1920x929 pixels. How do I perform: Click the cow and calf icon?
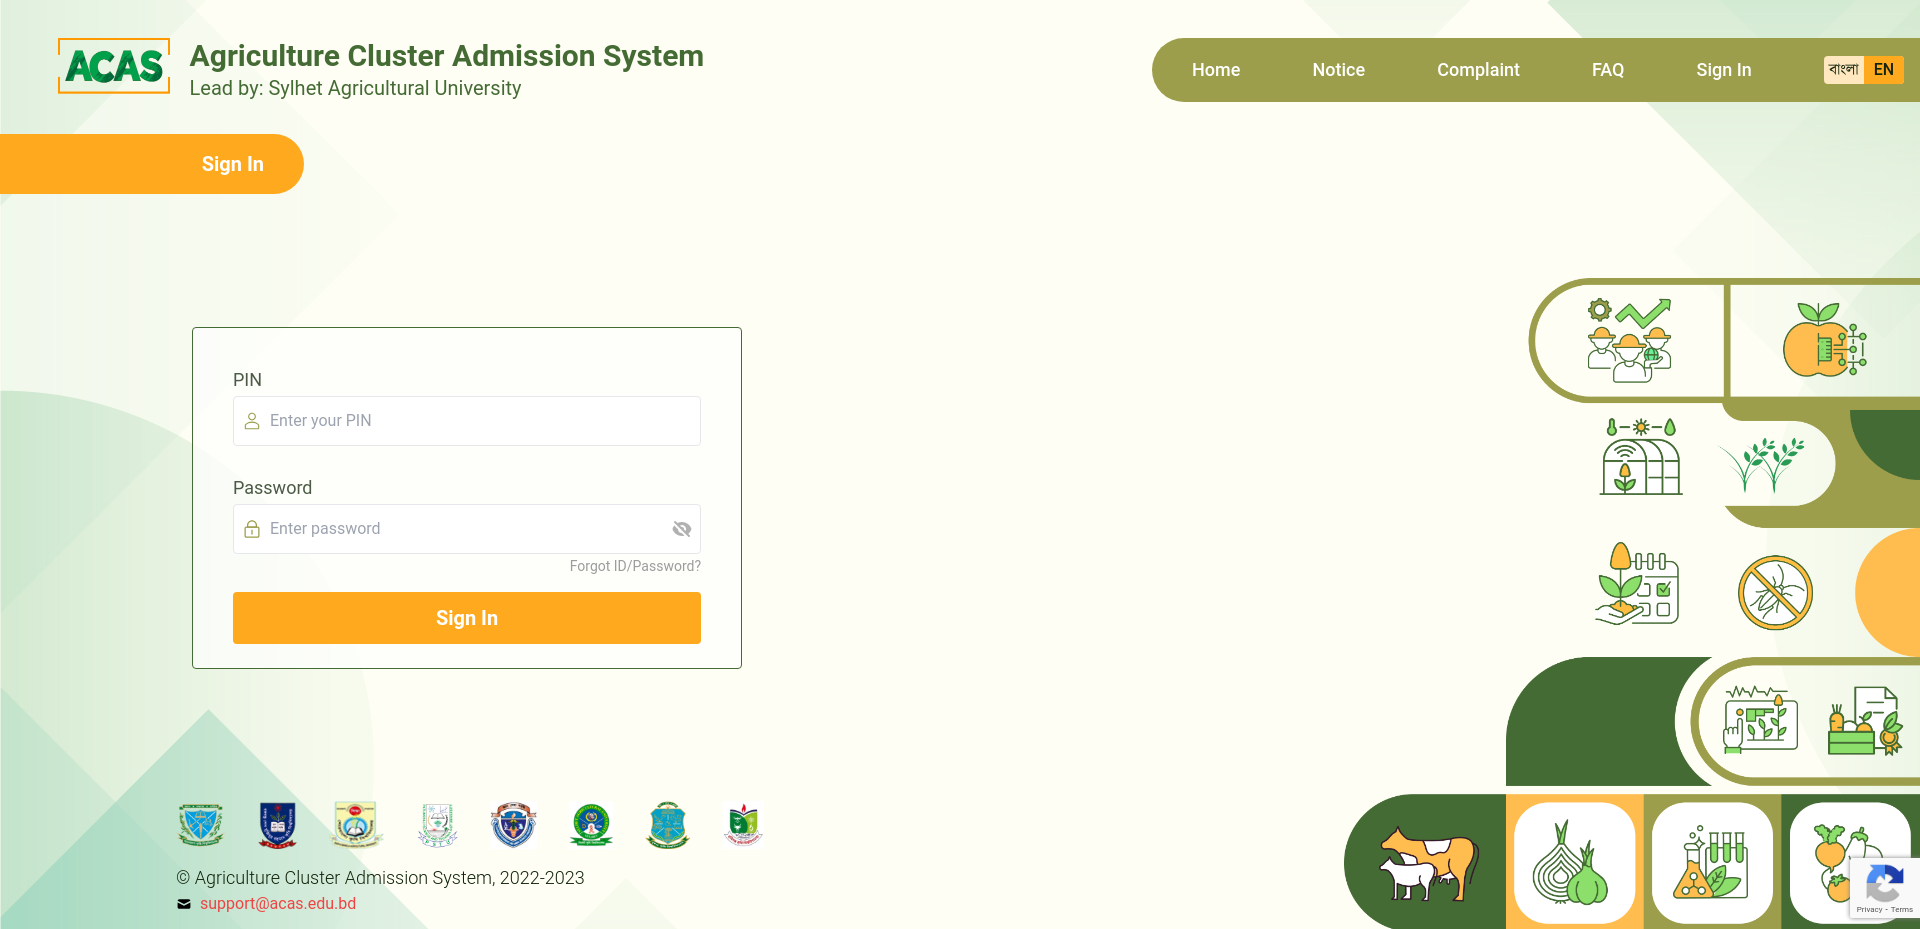pyautogui.click(x=1428, y=863)
